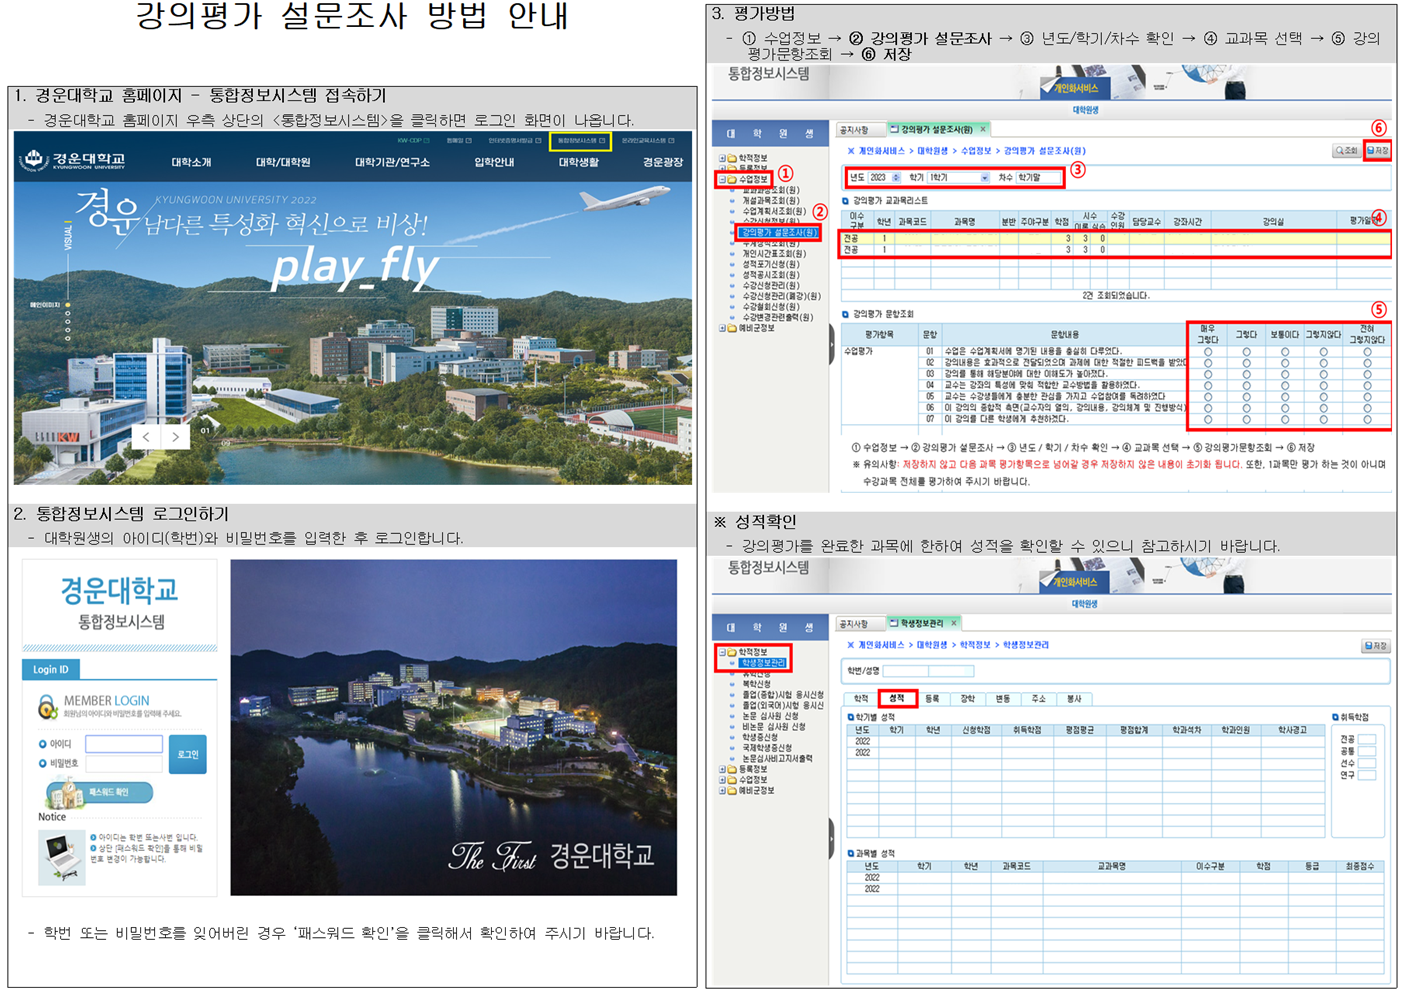Switch to the 성적 tab
This screenshot has width=1403, height=992.
(897, 698)
